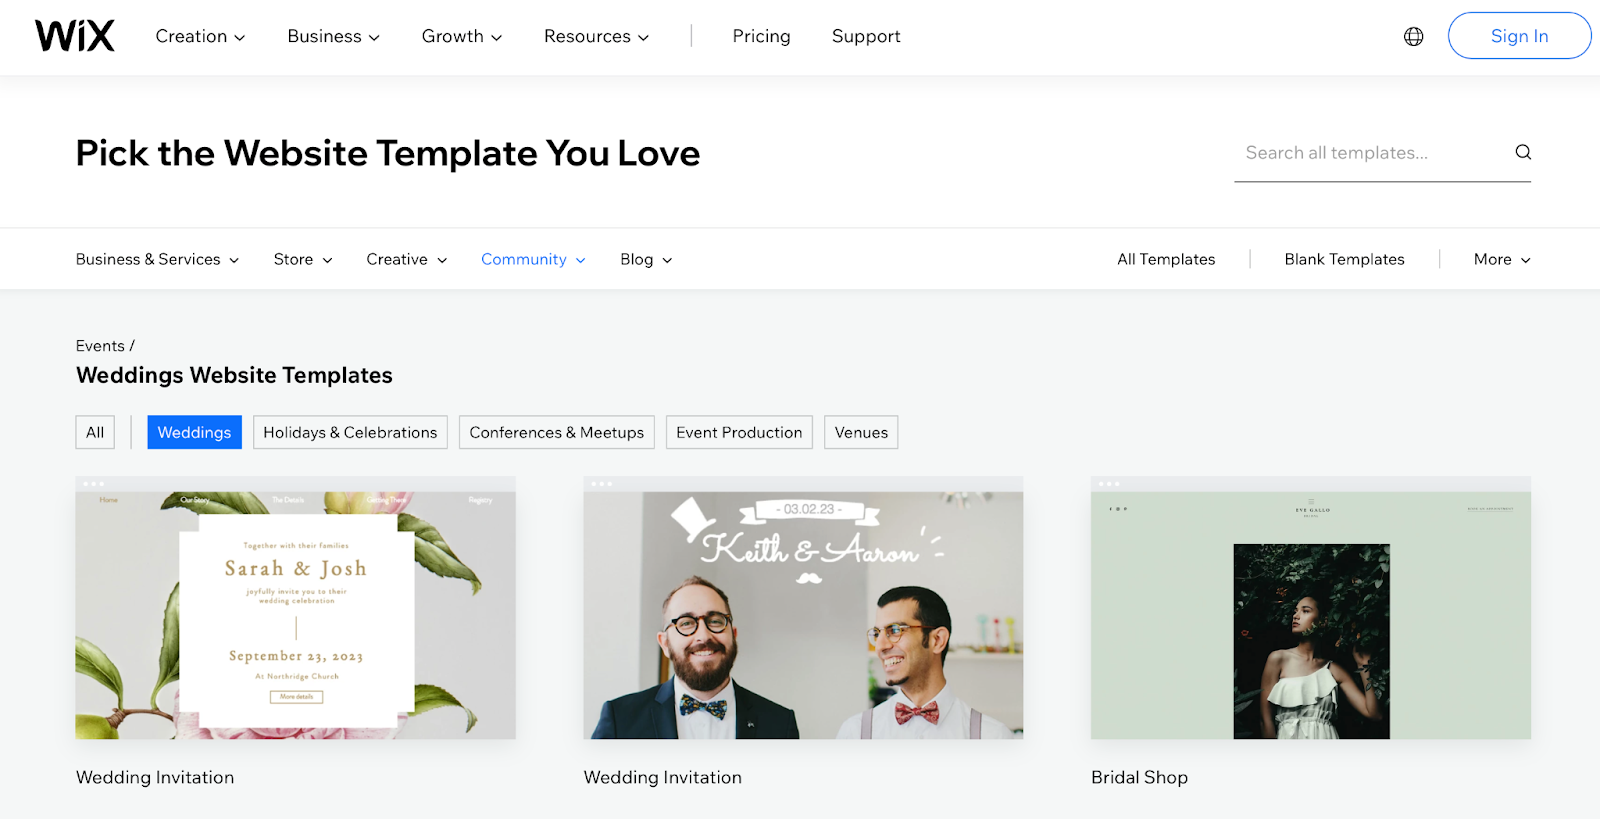Click the search magnifier icon

coord(1523,152)
